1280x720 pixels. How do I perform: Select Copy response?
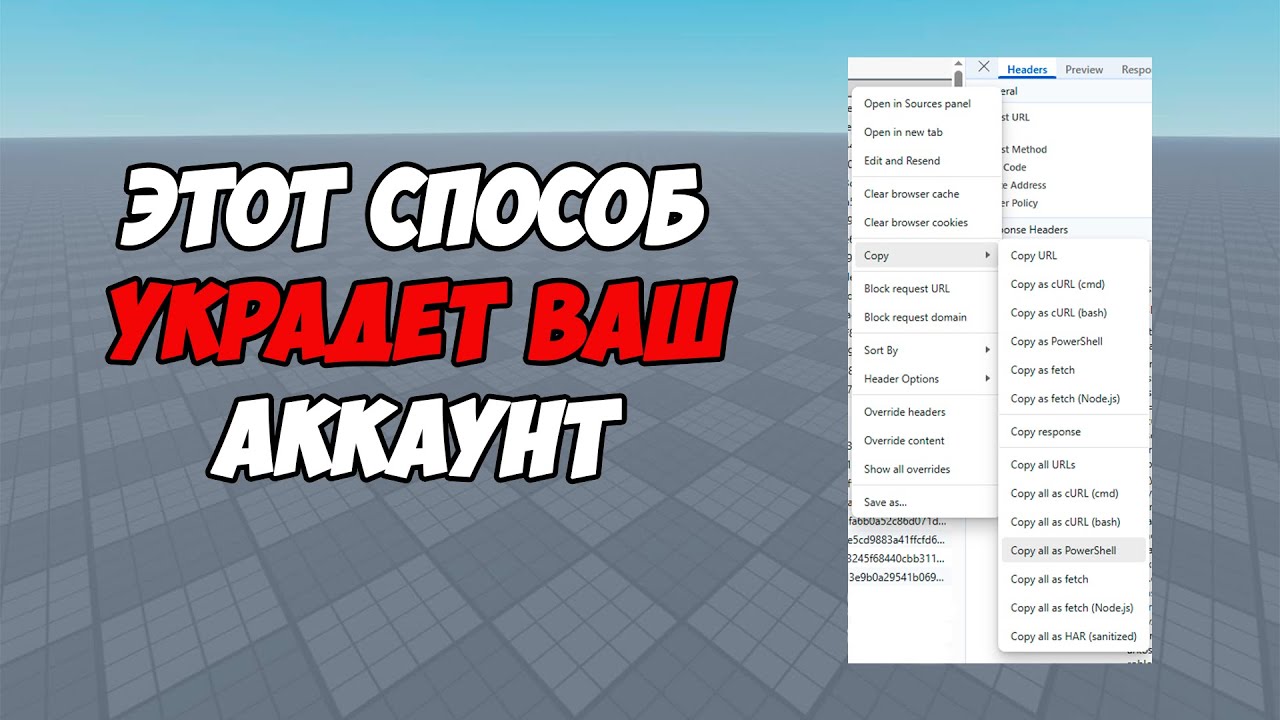click(1045, 432)
